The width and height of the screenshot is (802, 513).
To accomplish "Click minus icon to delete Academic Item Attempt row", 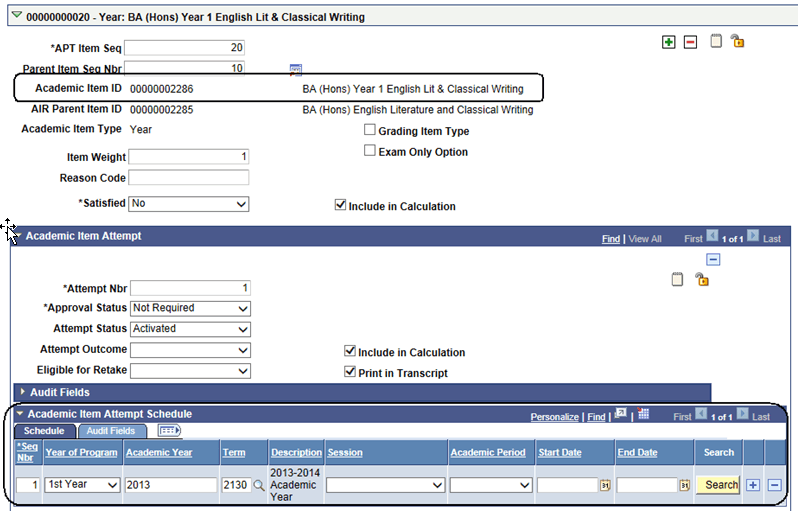I will [x=713, y=259].
